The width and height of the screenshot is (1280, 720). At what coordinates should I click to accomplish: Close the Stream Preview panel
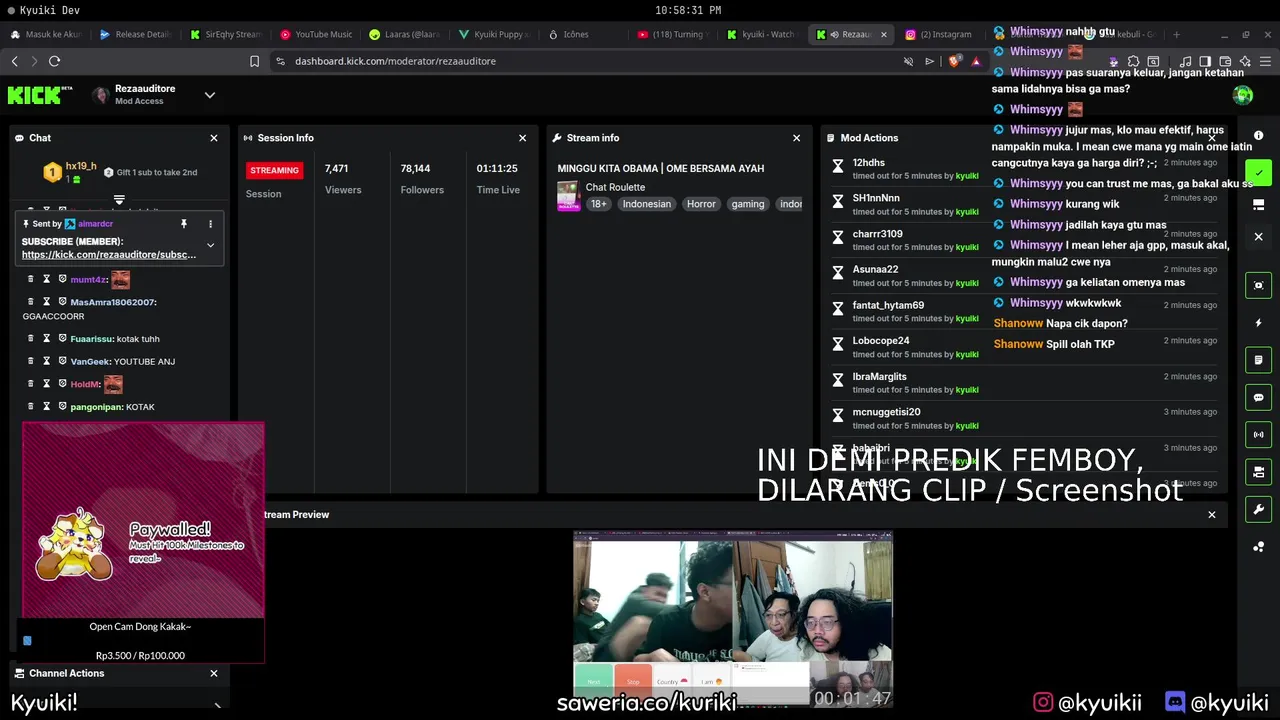click(1211, 515)
